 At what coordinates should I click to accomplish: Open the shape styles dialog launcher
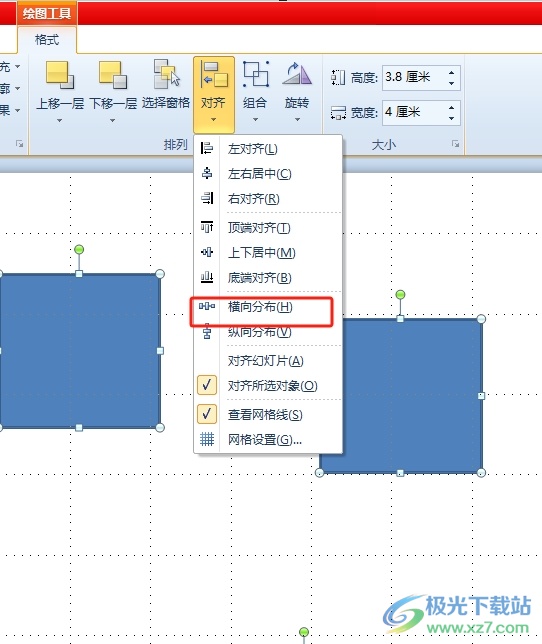[19, 144]
